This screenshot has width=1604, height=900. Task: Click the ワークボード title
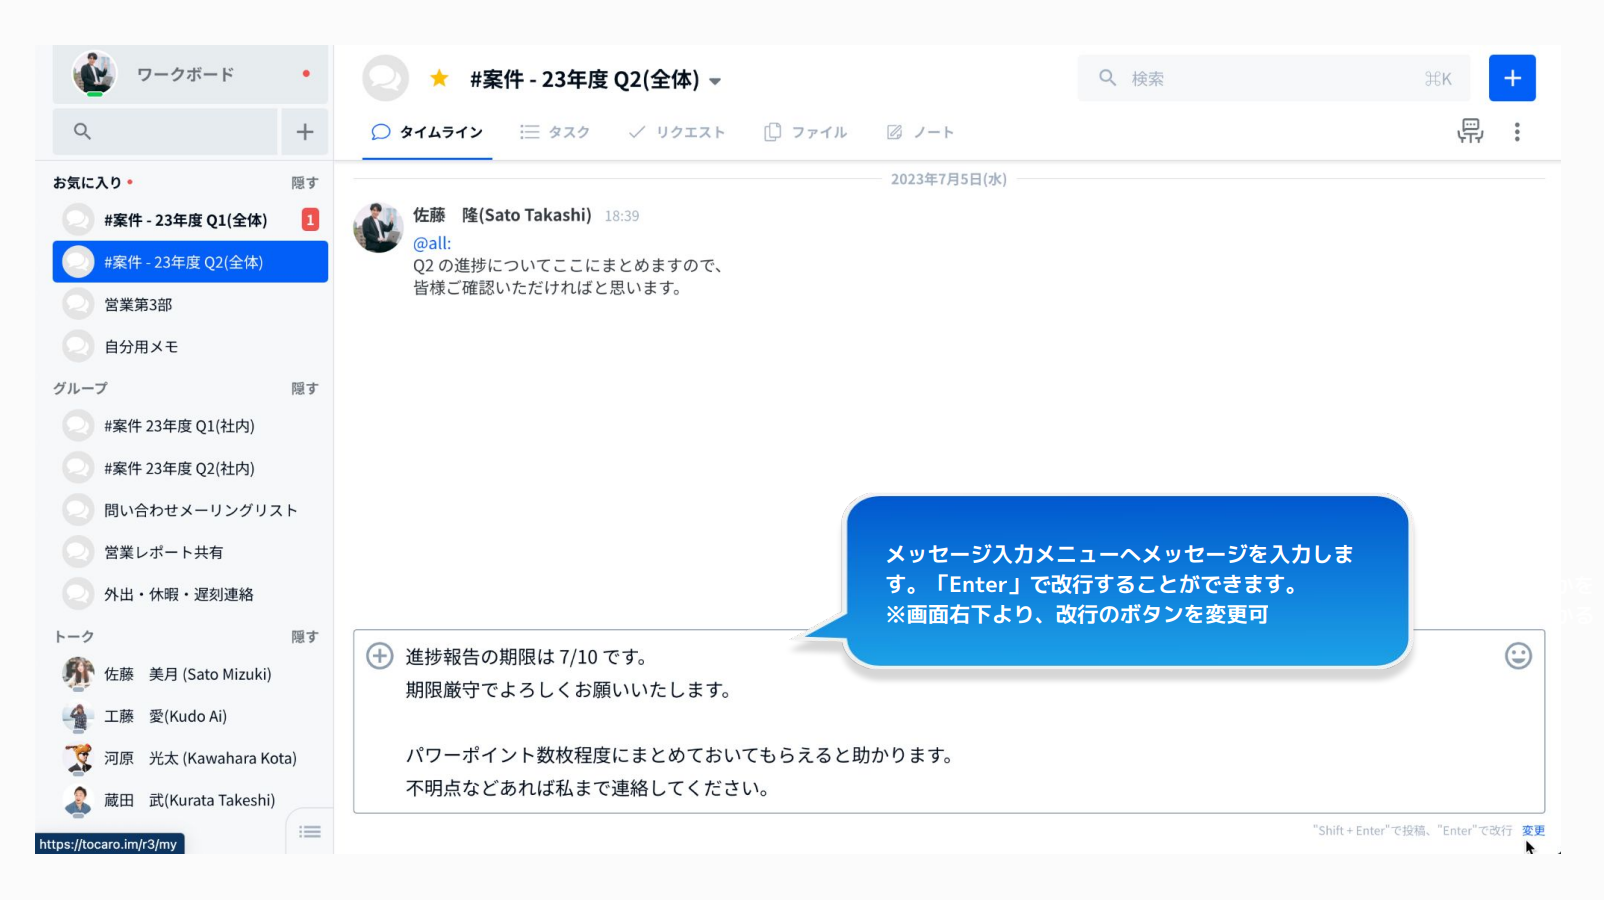tap(185, 74)
